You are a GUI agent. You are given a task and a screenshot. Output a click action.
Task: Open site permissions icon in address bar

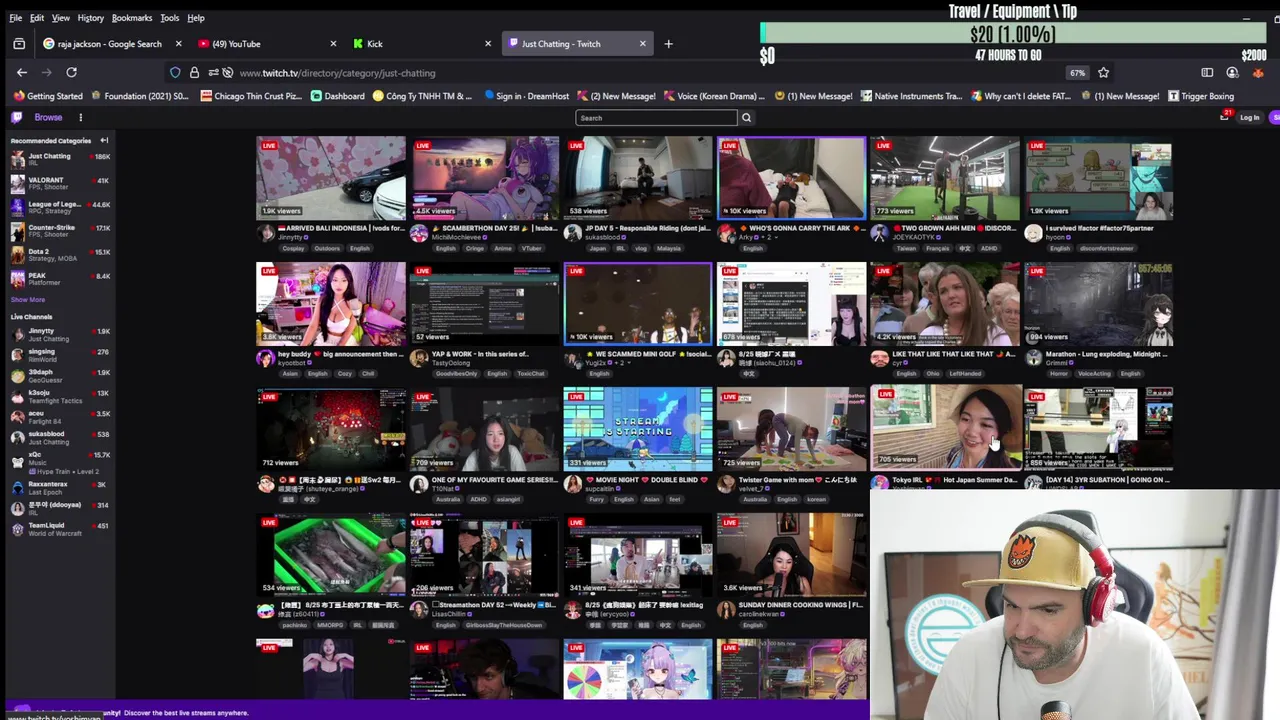click(214, 72)
